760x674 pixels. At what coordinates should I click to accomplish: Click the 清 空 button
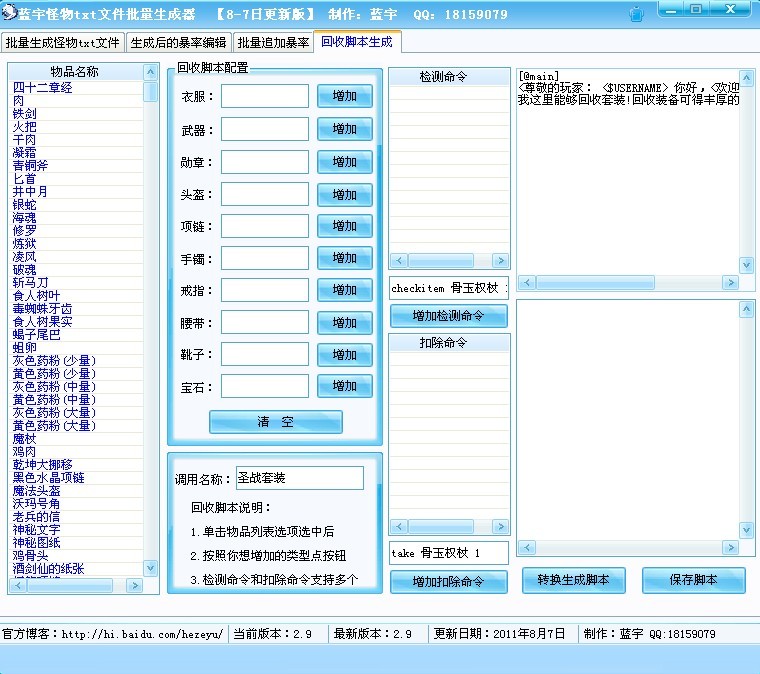[275, 422]
